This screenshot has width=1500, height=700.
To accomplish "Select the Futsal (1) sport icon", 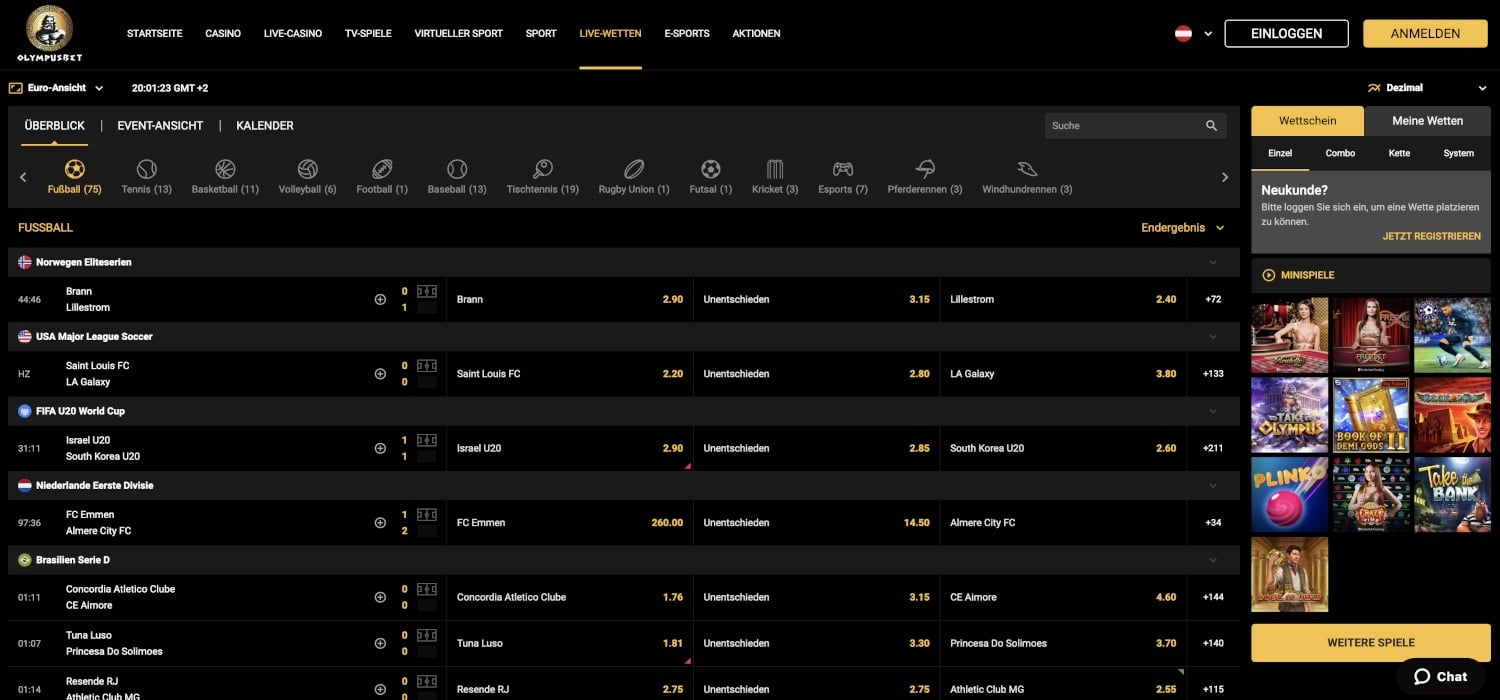I will pyautogui.click(x=710, y=169).
